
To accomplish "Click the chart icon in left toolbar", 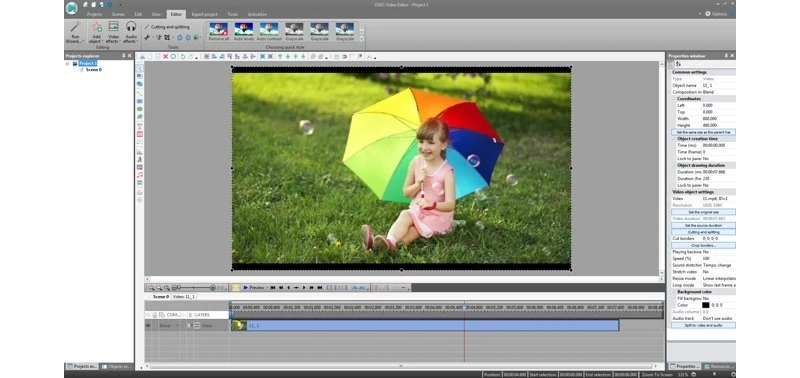I will click(140, 152).
